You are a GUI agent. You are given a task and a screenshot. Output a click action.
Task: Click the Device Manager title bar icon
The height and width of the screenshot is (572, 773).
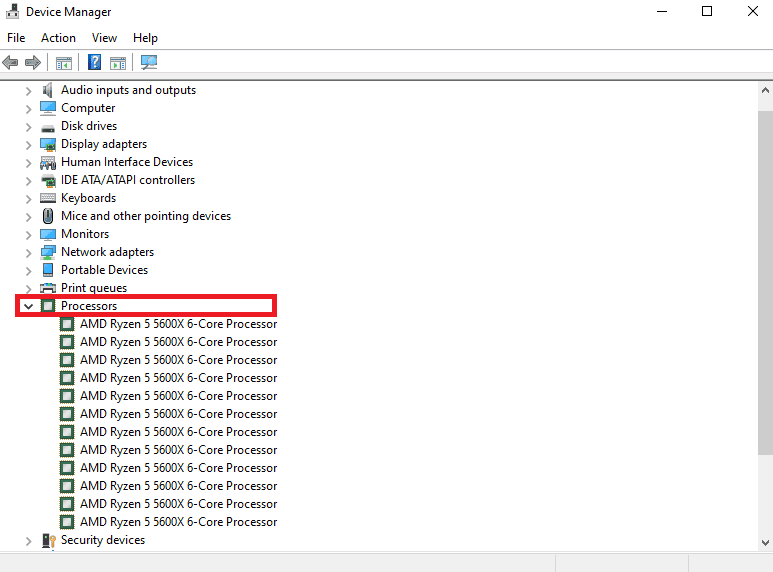coord(12,11)
